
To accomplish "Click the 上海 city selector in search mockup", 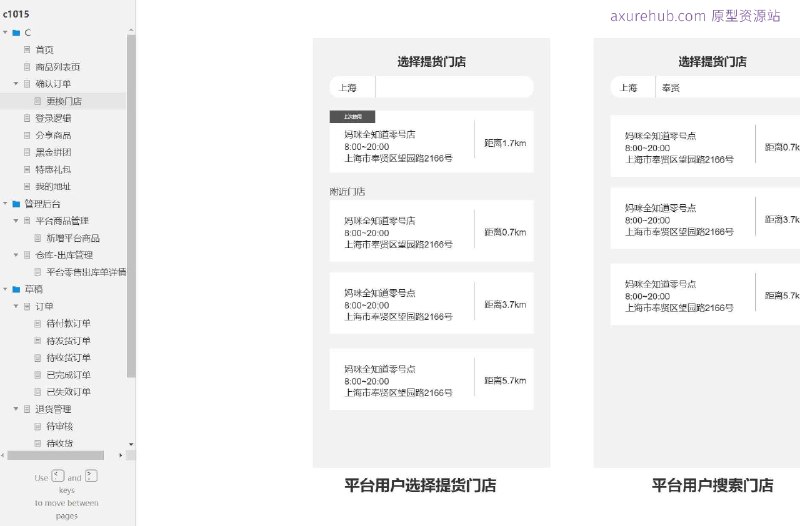I will click(633, 87).
